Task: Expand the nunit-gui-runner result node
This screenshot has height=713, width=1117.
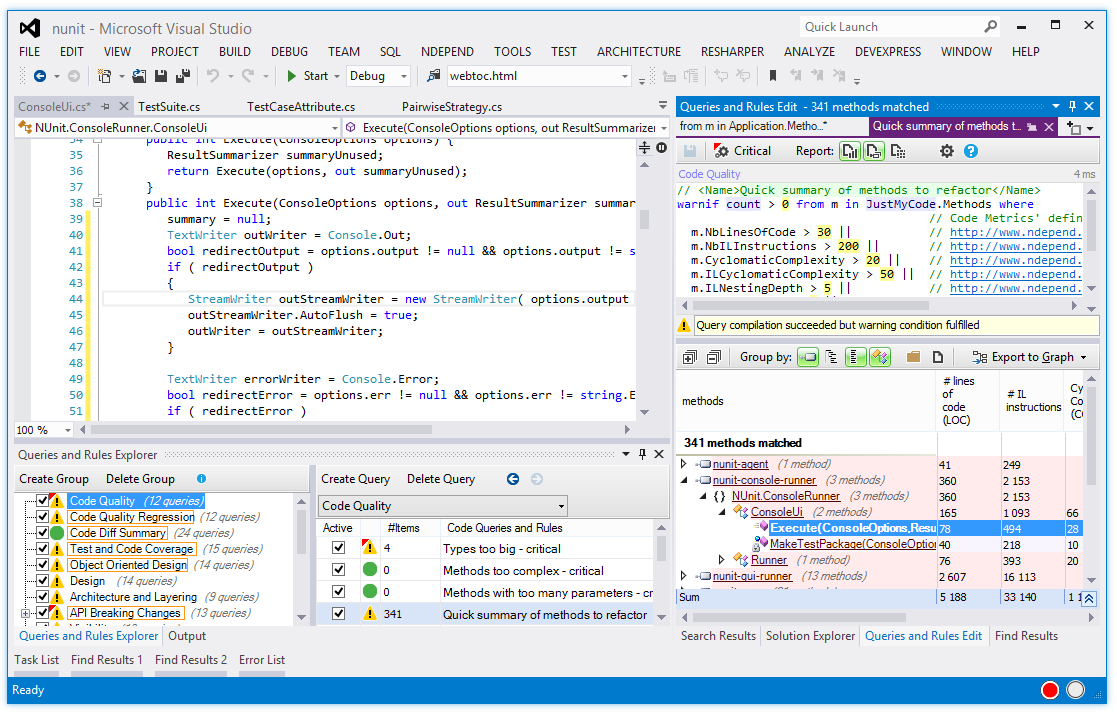Action: [684, 576]
